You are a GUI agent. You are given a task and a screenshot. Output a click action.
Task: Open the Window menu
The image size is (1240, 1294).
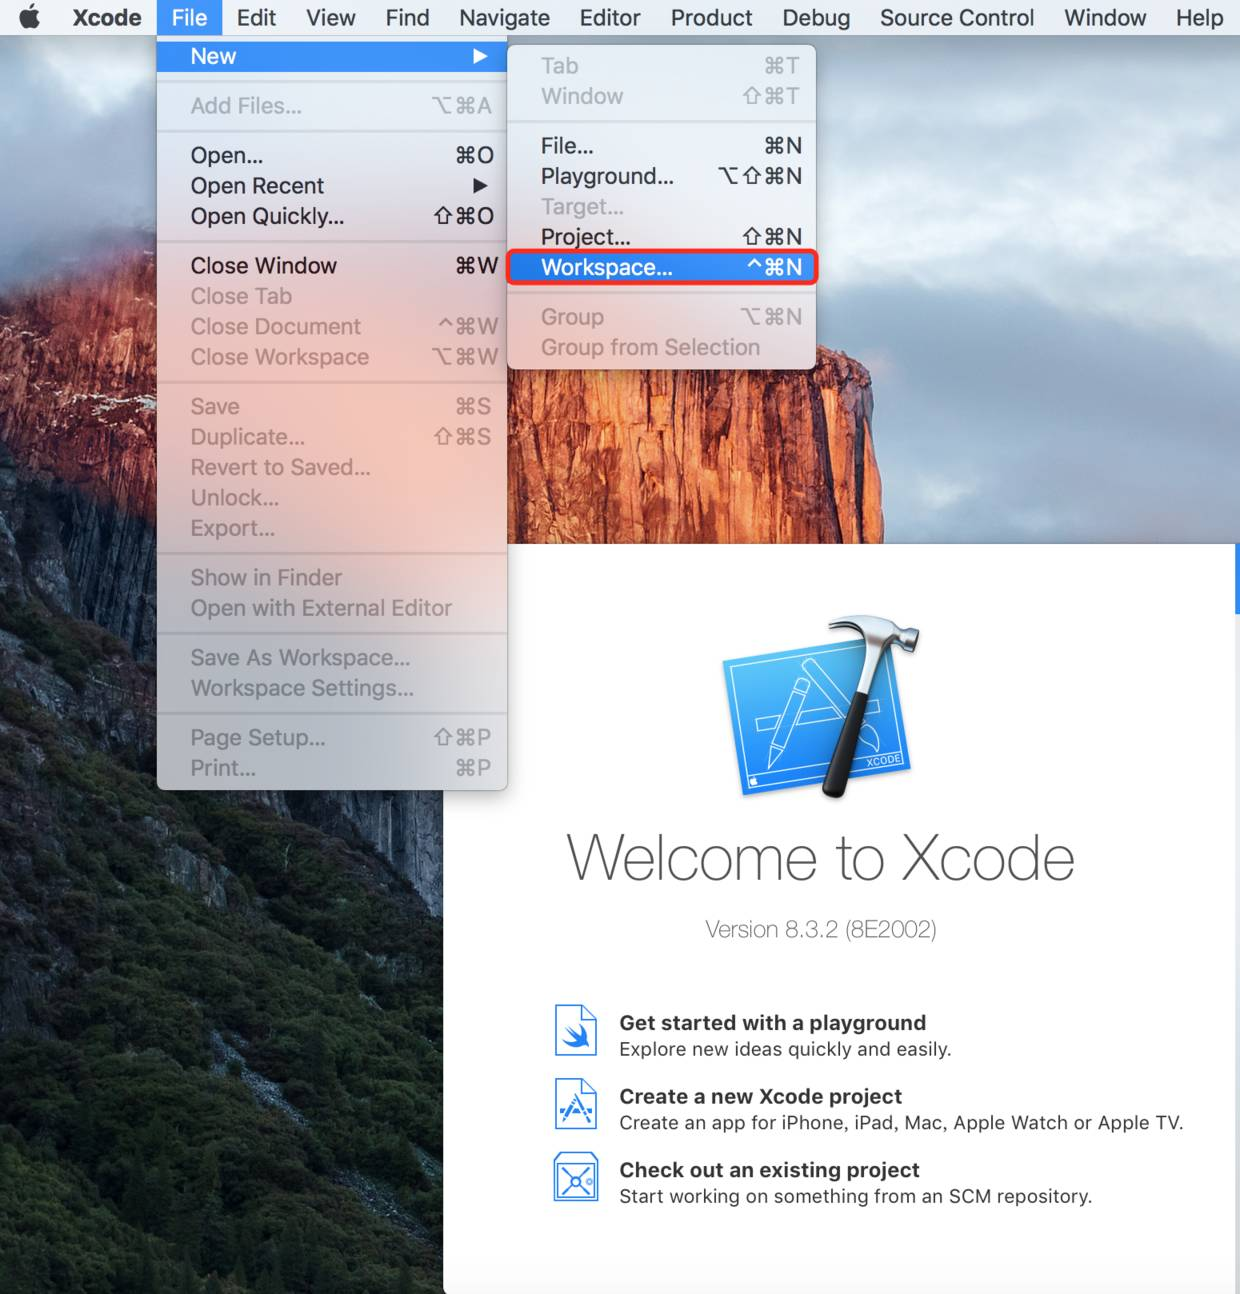click(x=1105, y=17)
